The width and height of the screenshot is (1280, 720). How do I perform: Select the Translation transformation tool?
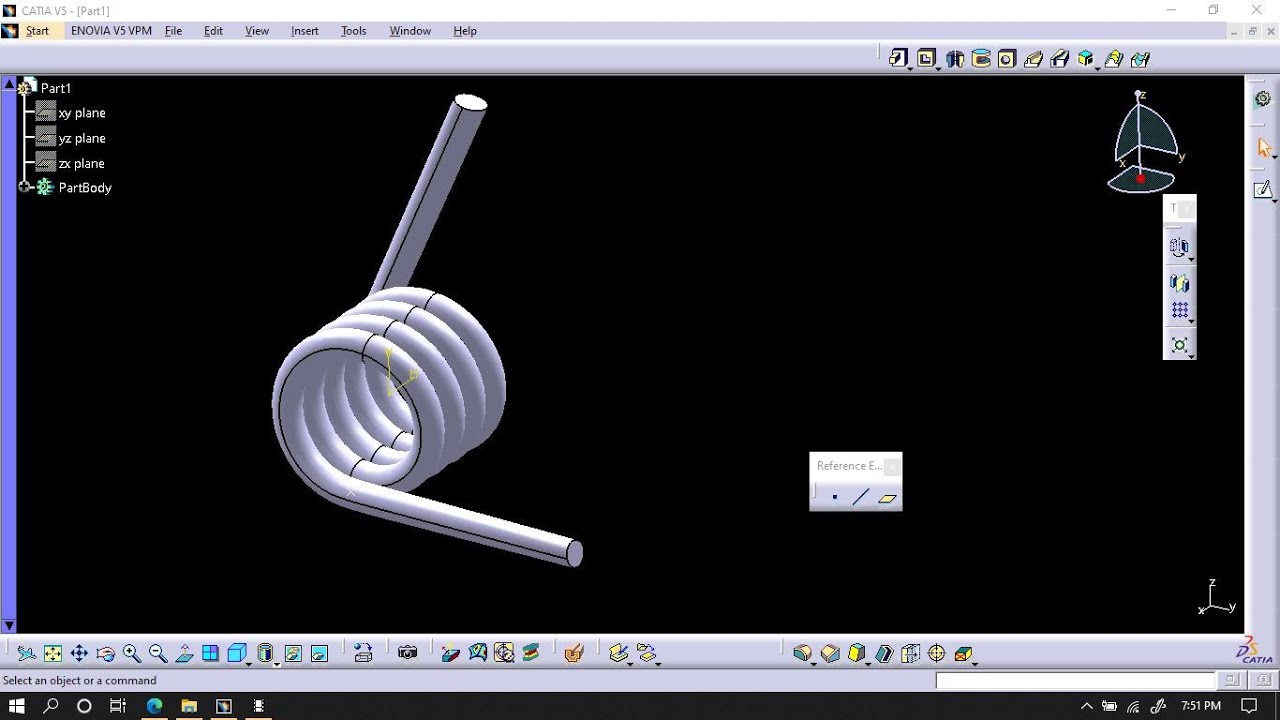click(1179, 247)
